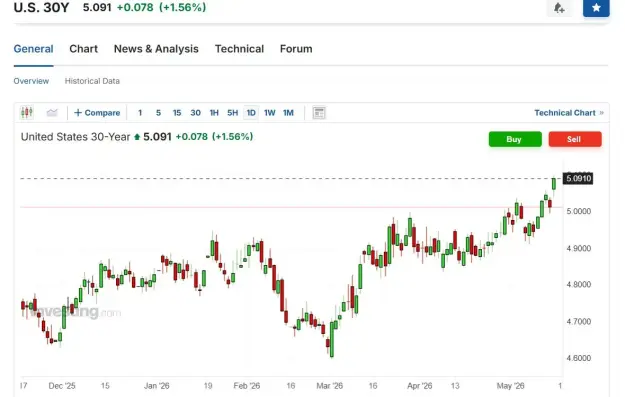Screen dimensions: 625x397
Task: Click the United States 30-Year chart title
Action: point(75,137)
